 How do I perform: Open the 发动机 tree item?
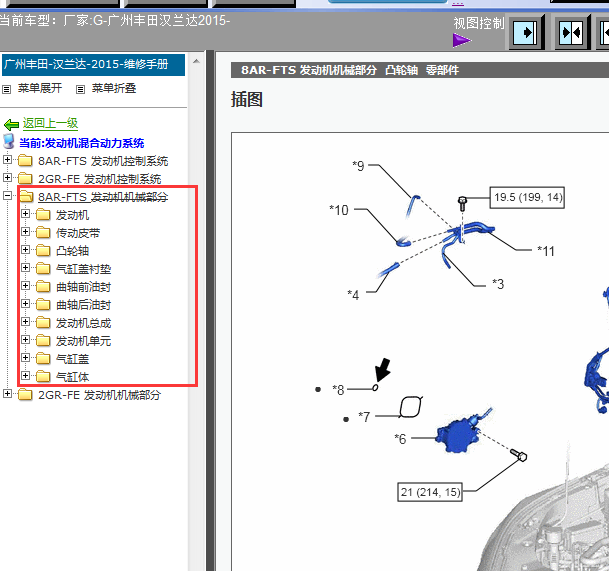pos(72,215)
